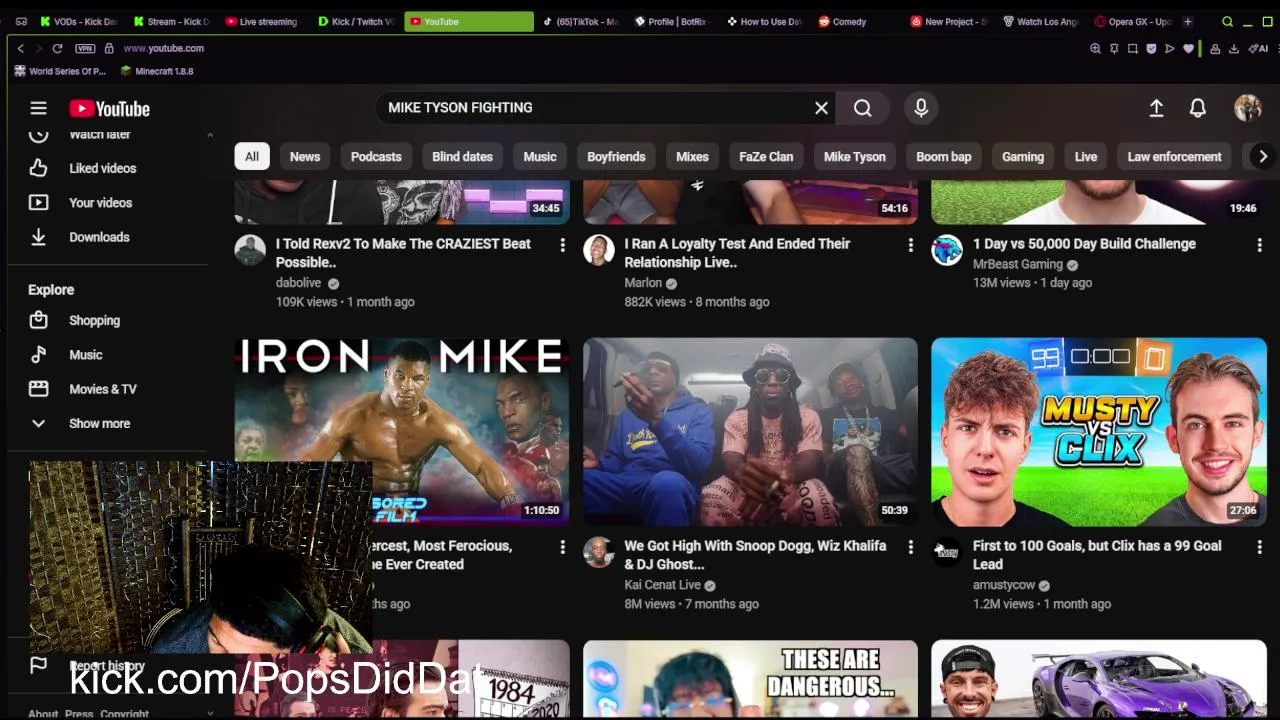
Task: Select the Podcasts filter chip
Action: tap(376, 156)
